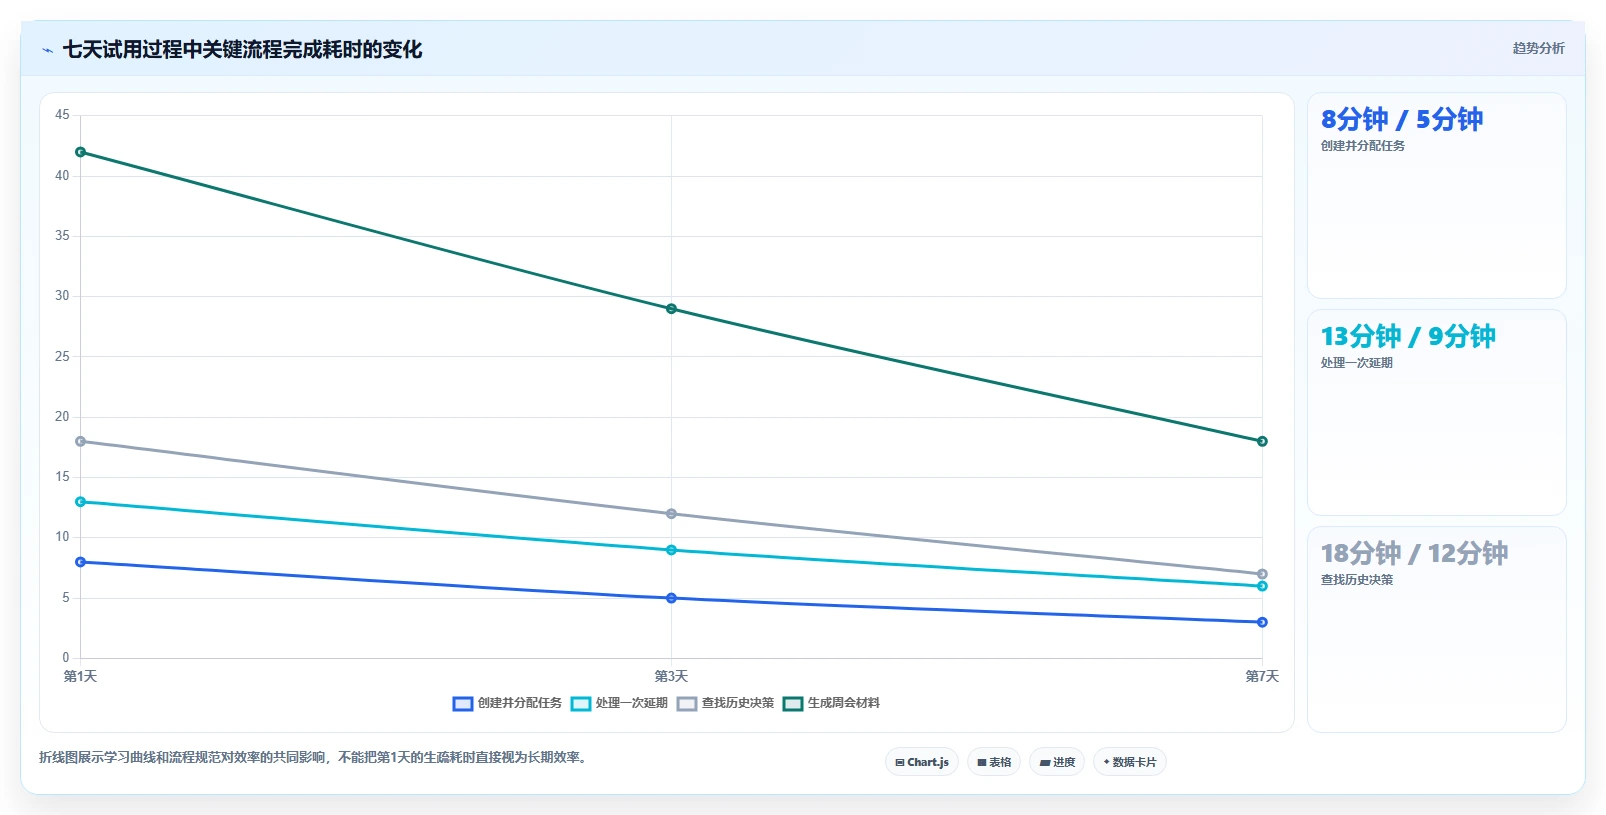Select the 创建并分配任务 point at 第7天 (3)
Image resolution: width=1606 pixels, height=815 pixels.
1262,622
